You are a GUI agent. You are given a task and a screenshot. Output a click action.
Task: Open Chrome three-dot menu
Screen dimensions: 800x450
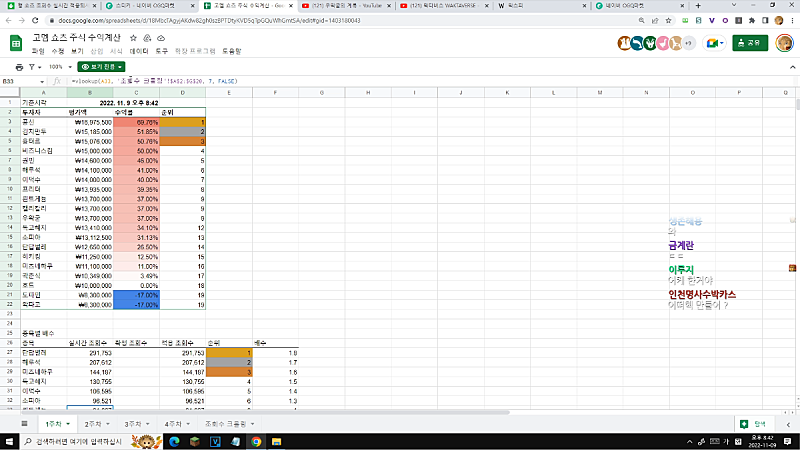tap(792, 20)
